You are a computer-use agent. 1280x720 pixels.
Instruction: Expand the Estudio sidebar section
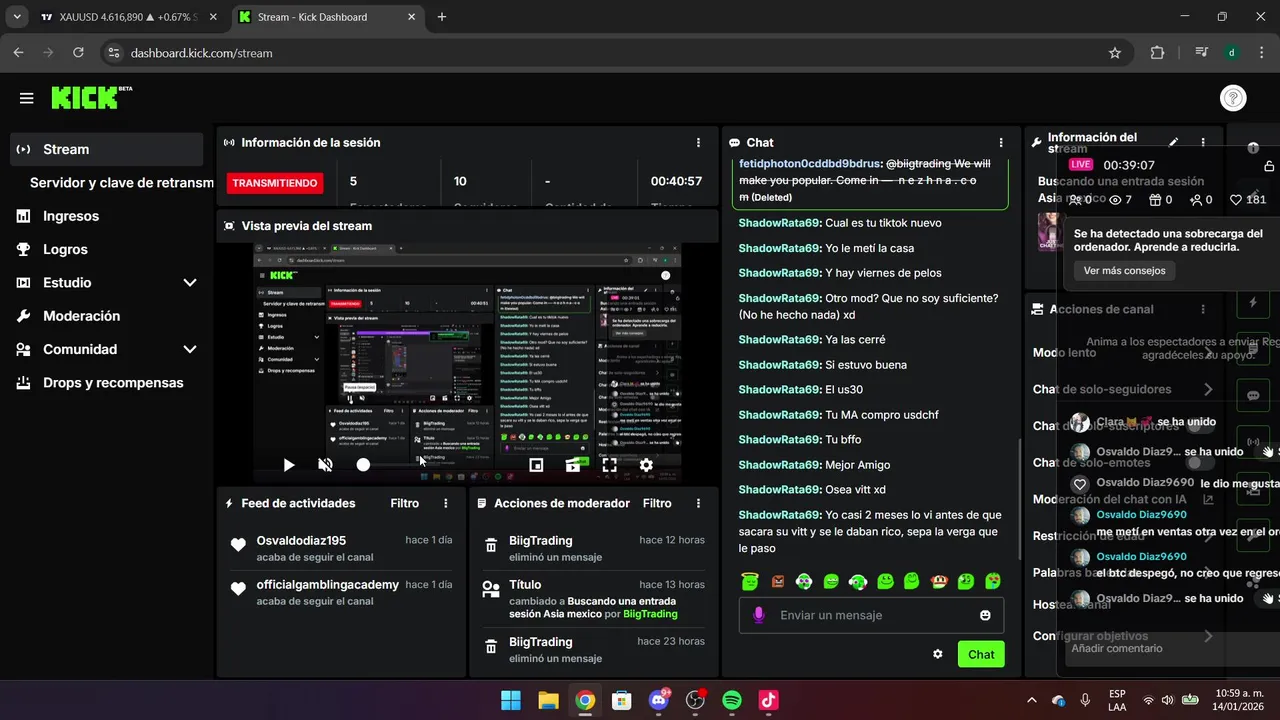[190, 283]
